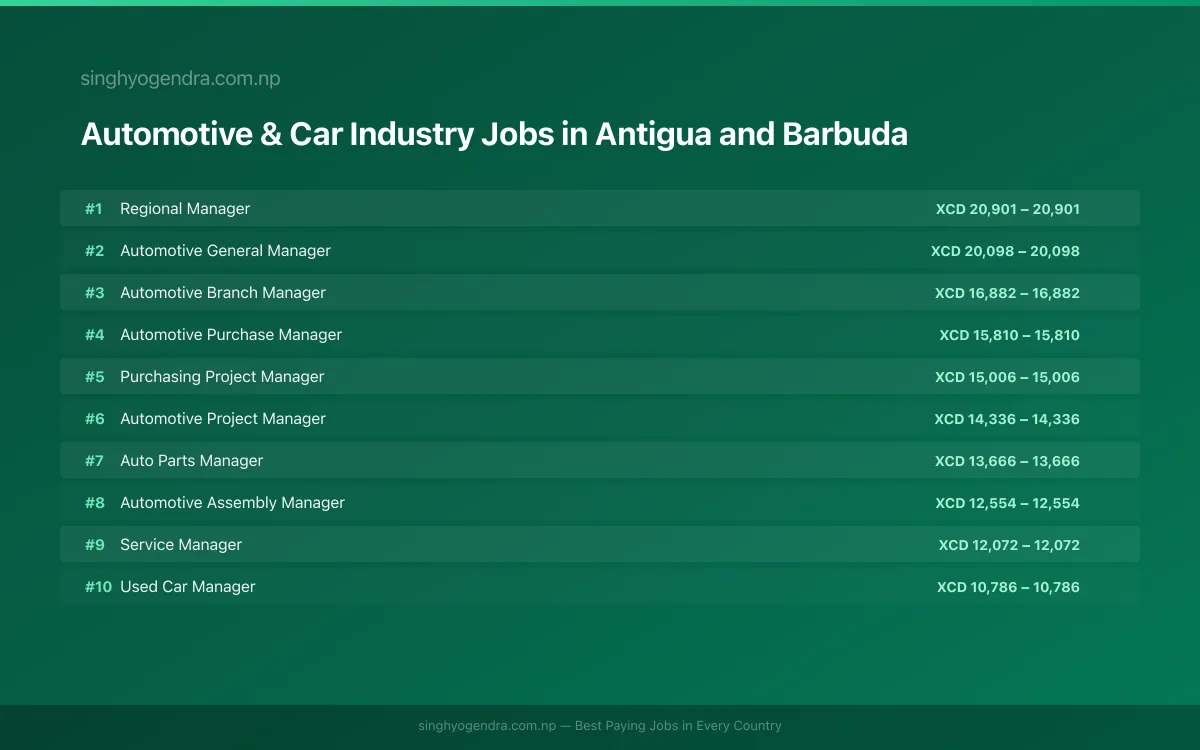Select the salary XCD 10,786 – 10,786

pyautogui.click(x=1008, y=587)
